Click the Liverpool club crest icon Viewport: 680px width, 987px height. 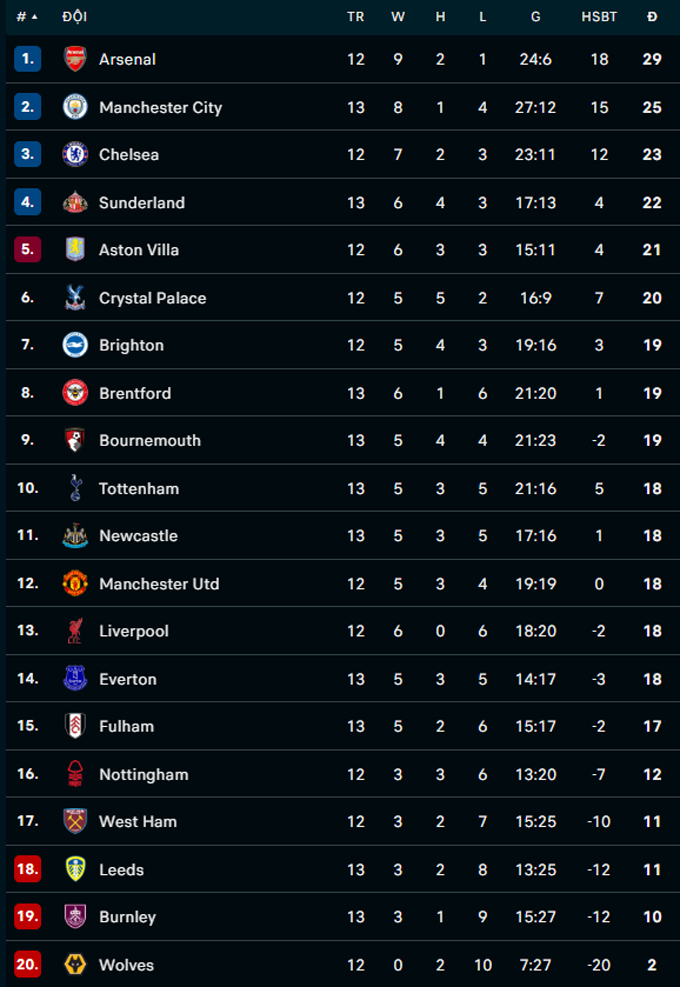75,631
